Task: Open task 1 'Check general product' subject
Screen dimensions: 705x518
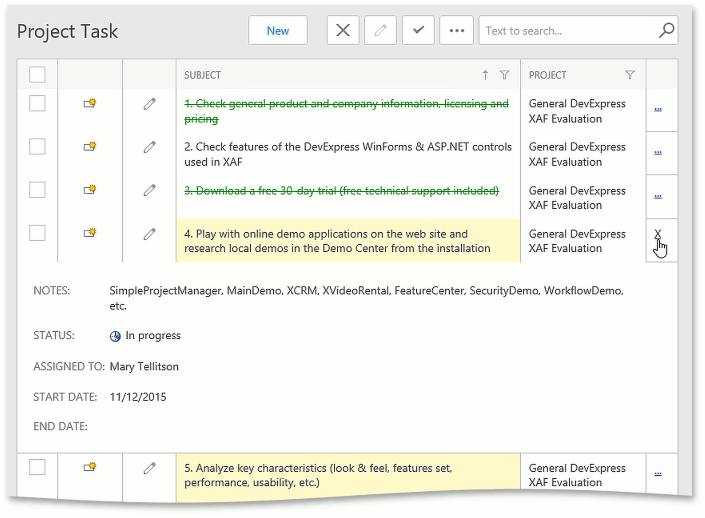Action: [x=346, y=111]
